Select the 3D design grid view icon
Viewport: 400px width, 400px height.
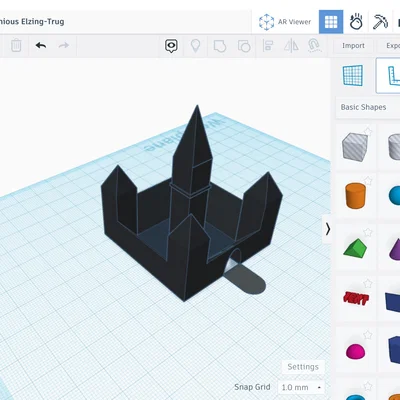[331, 22]
